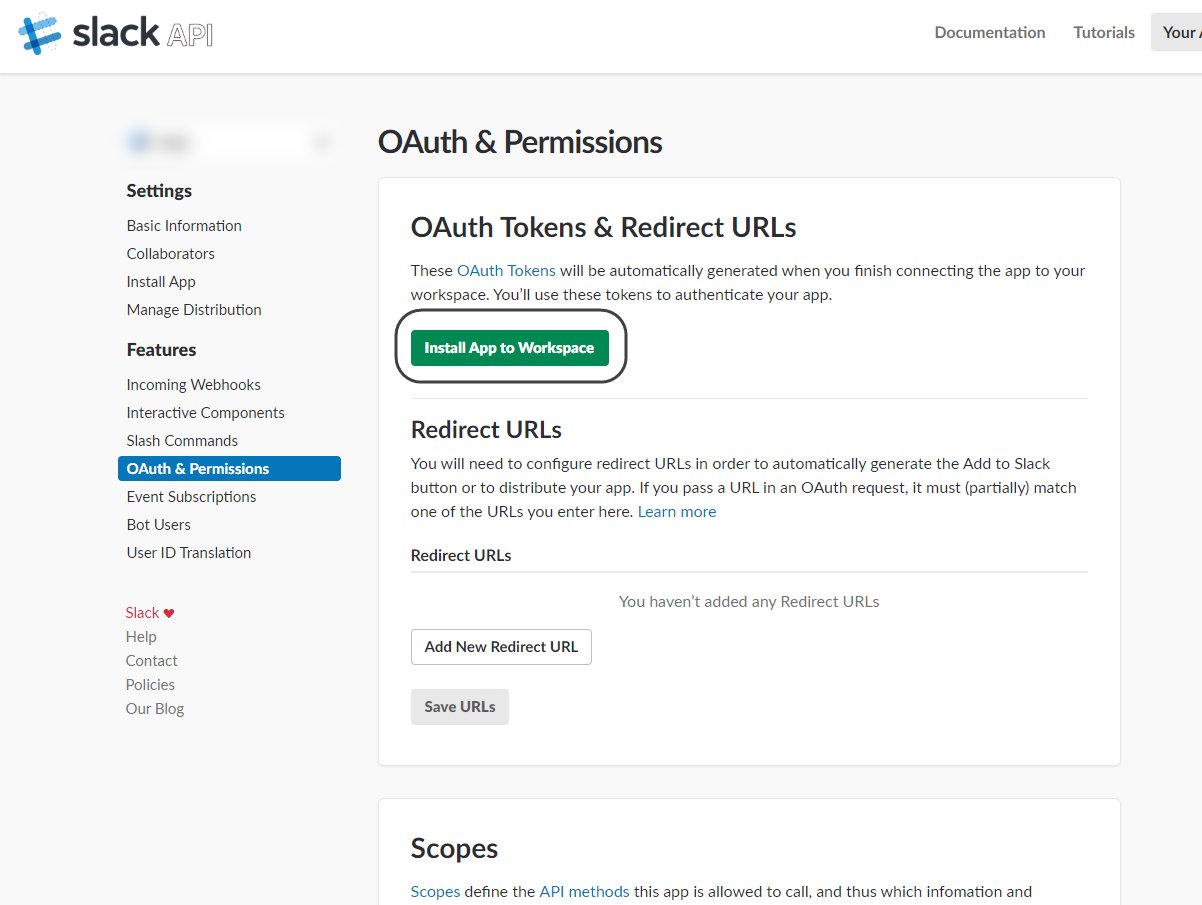Open User ID Translation page

pyautogui.click(x=189, y=553)
